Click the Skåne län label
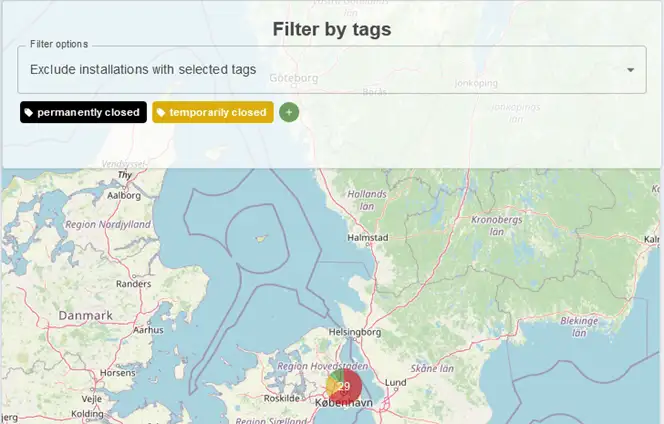 pyautogui.click(x=432, y=369)
